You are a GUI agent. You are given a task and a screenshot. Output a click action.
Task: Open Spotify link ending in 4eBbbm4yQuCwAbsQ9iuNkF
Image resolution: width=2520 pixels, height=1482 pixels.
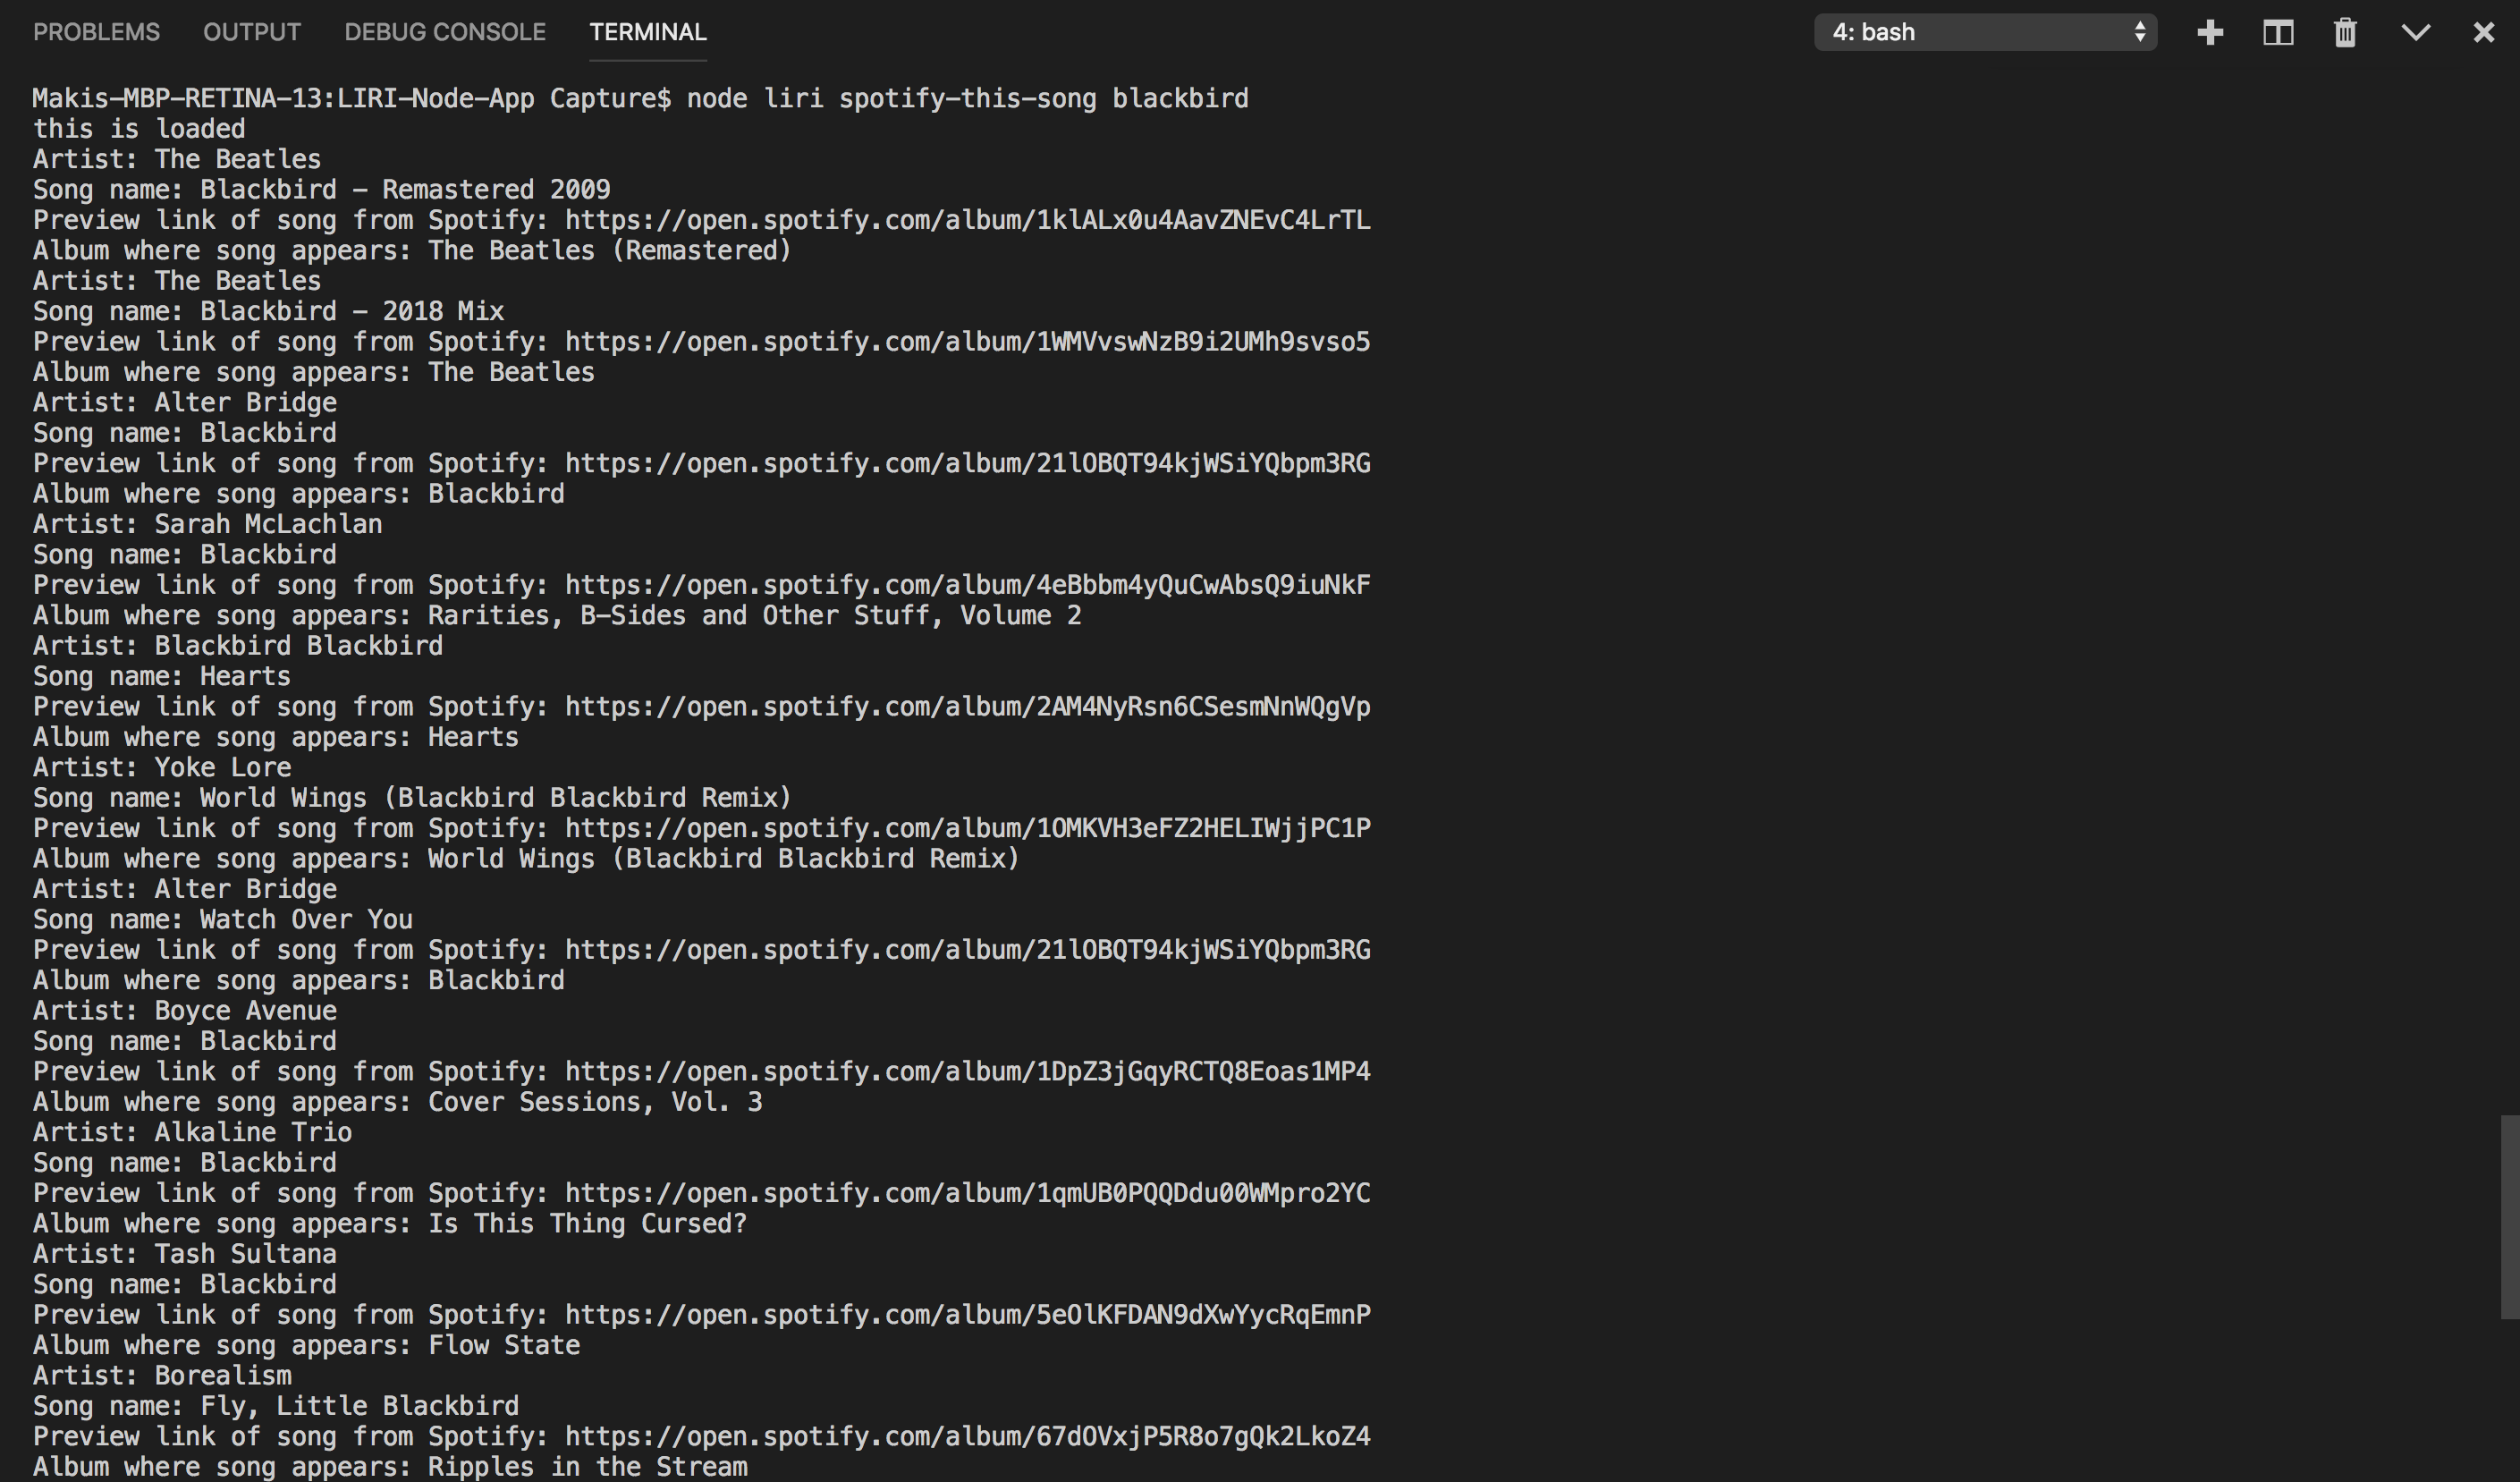(x=967, y=585)
